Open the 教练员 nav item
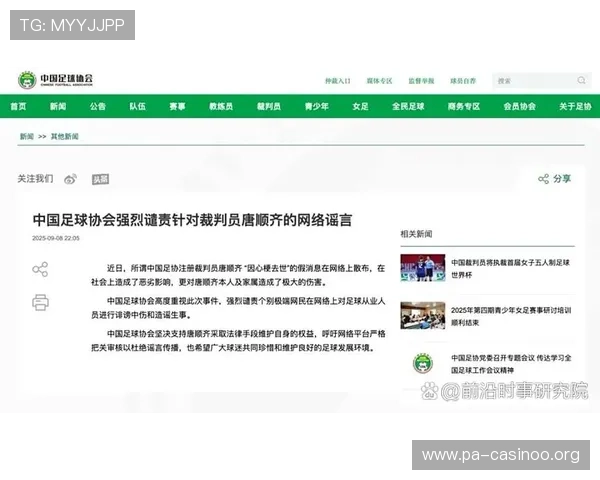 click(221, 106)
